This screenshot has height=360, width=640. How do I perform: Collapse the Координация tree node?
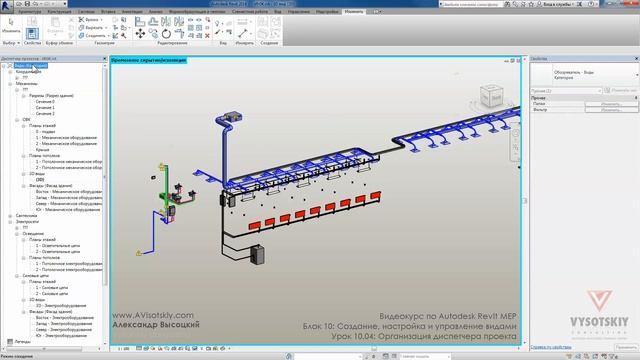[x=10, y=72]
